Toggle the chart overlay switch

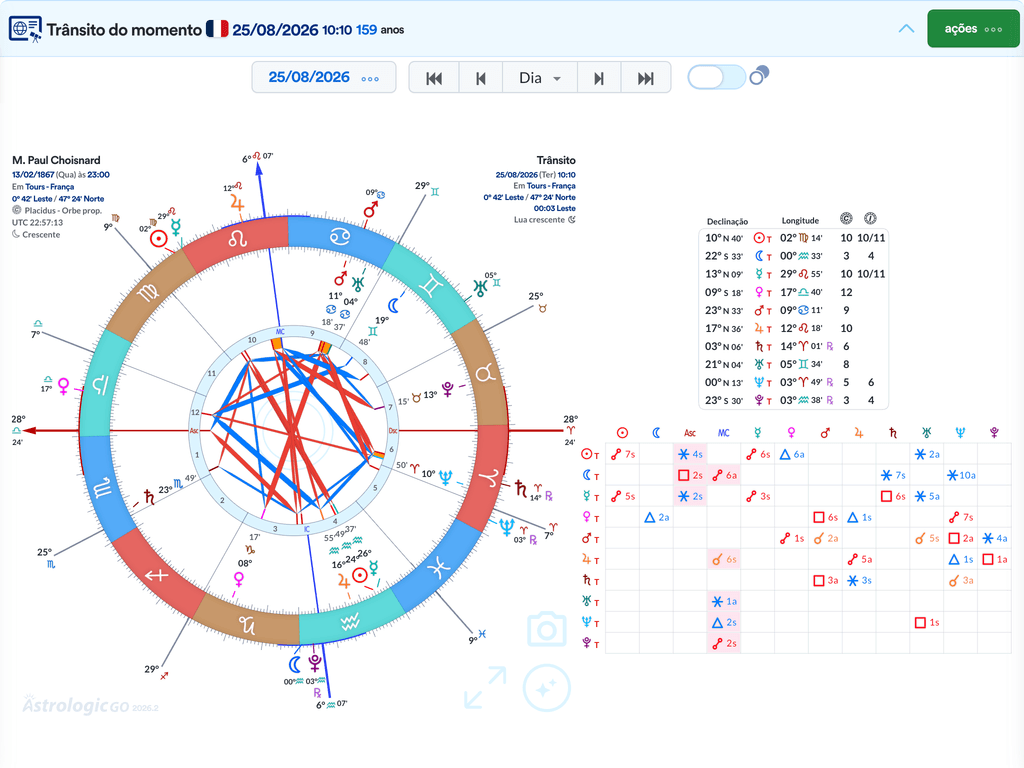coord(716,77)
